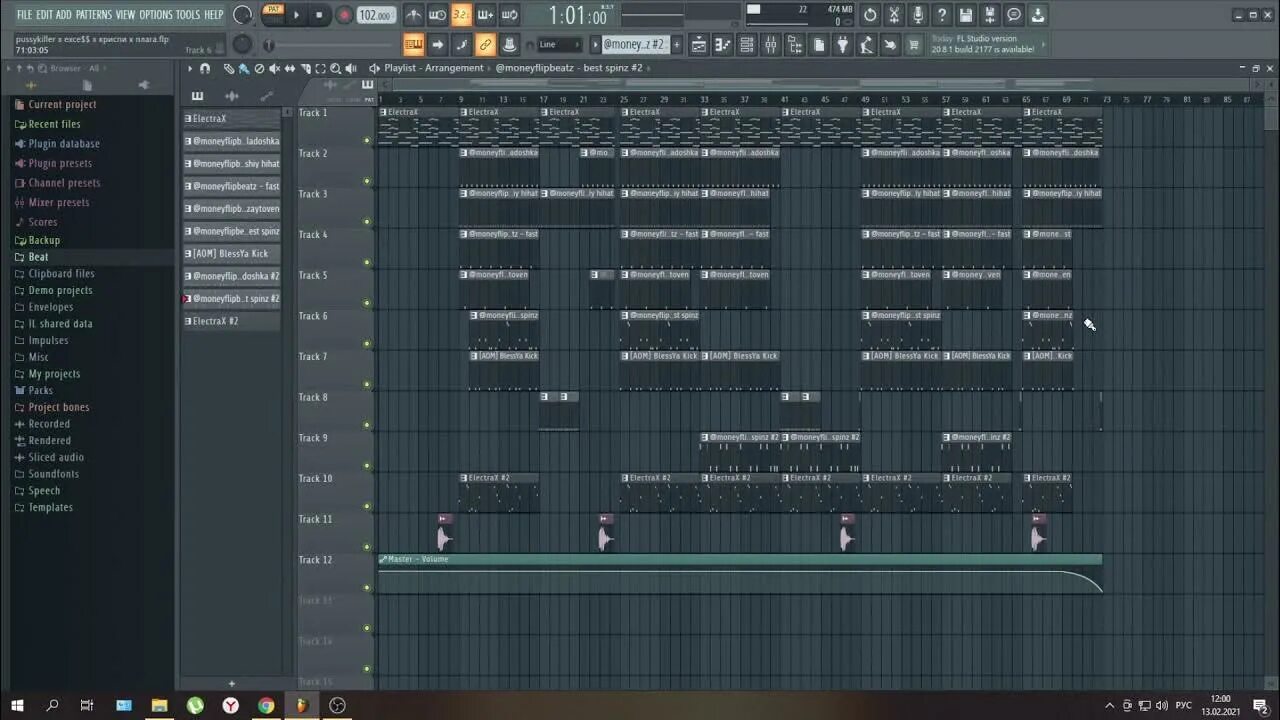Open the OPTIONS menu

pyautogui.click(x=156, y=15)
